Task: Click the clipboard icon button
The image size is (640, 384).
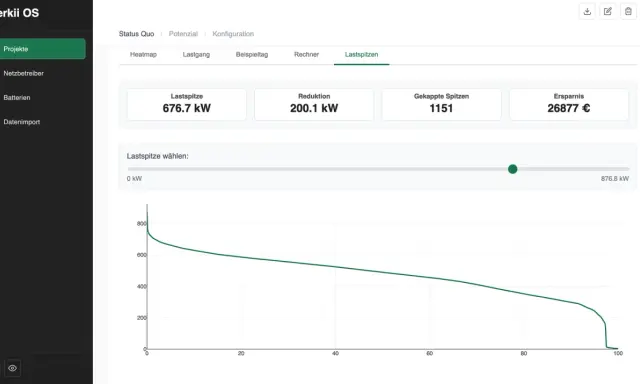Action: click(628, 11)
